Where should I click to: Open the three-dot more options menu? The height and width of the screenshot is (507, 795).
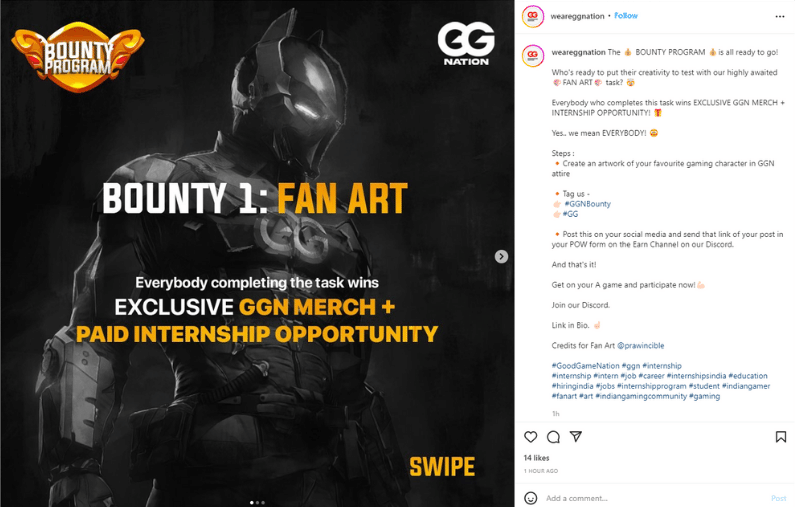[x=780, y=17]
